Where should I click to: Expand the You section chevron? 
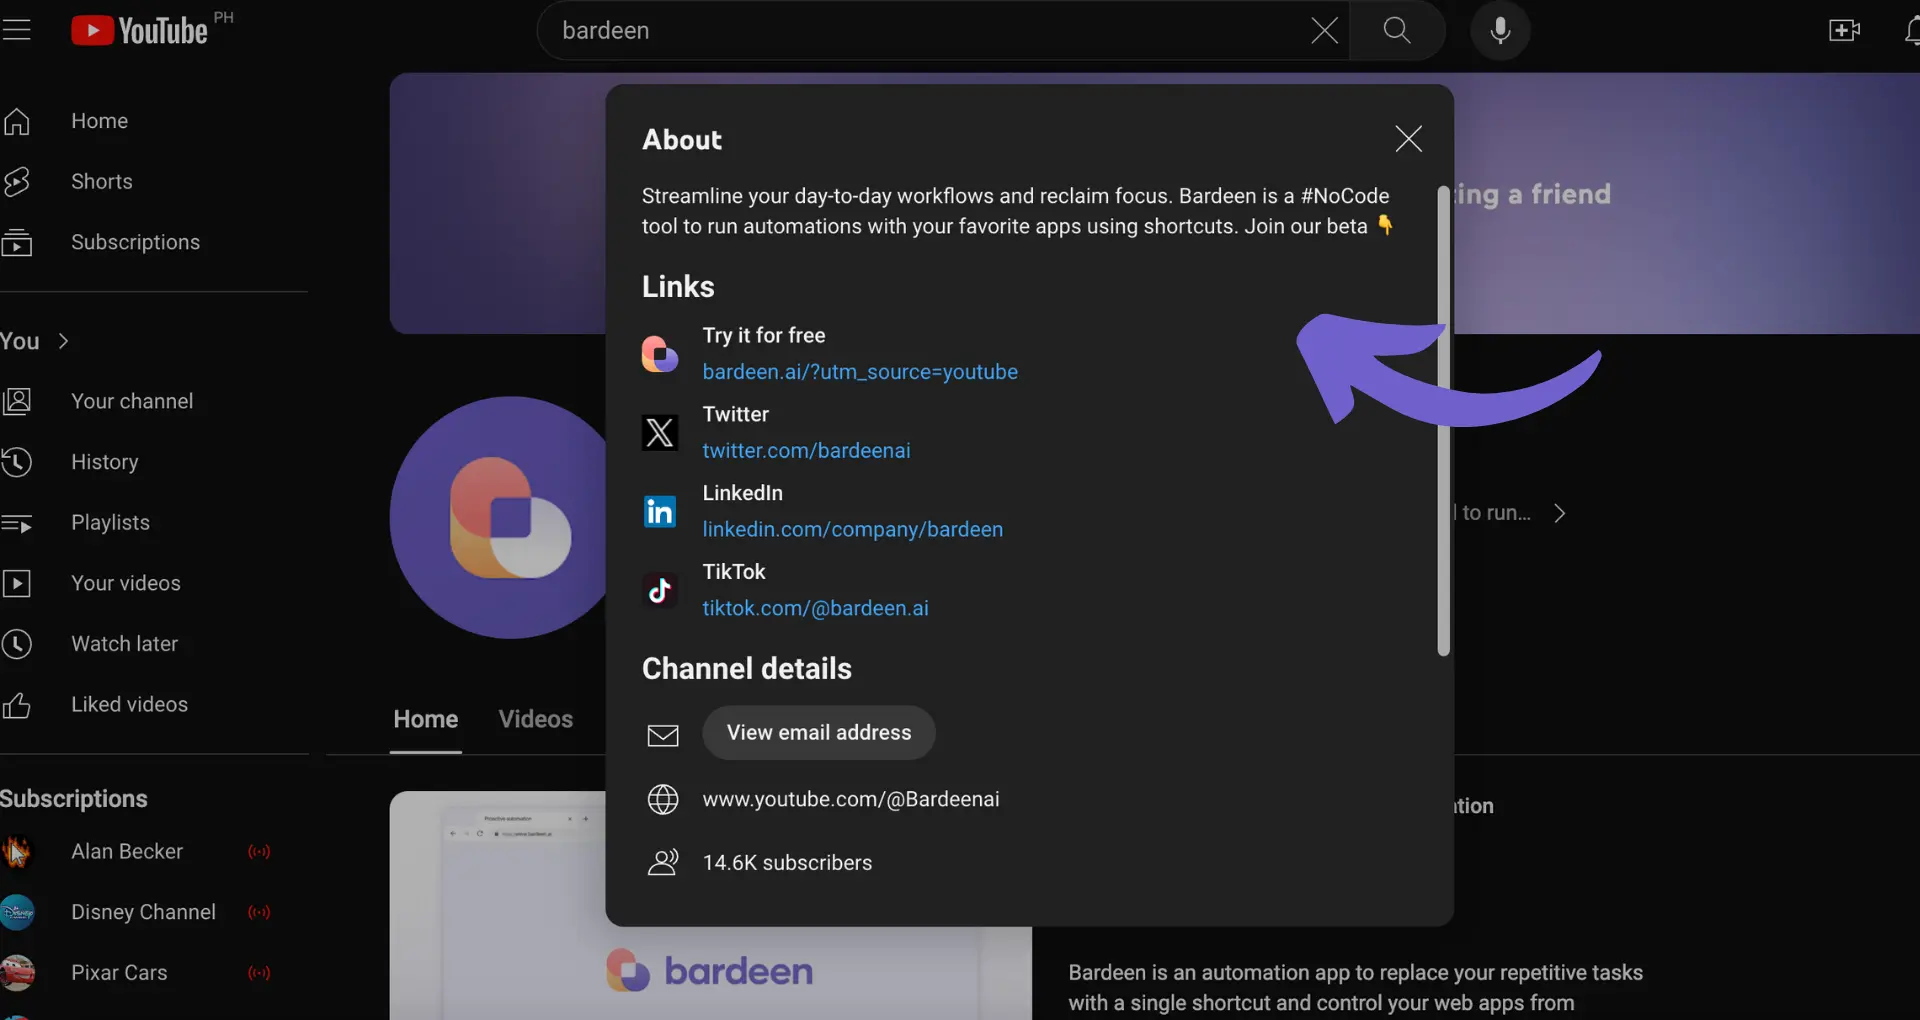64,341
